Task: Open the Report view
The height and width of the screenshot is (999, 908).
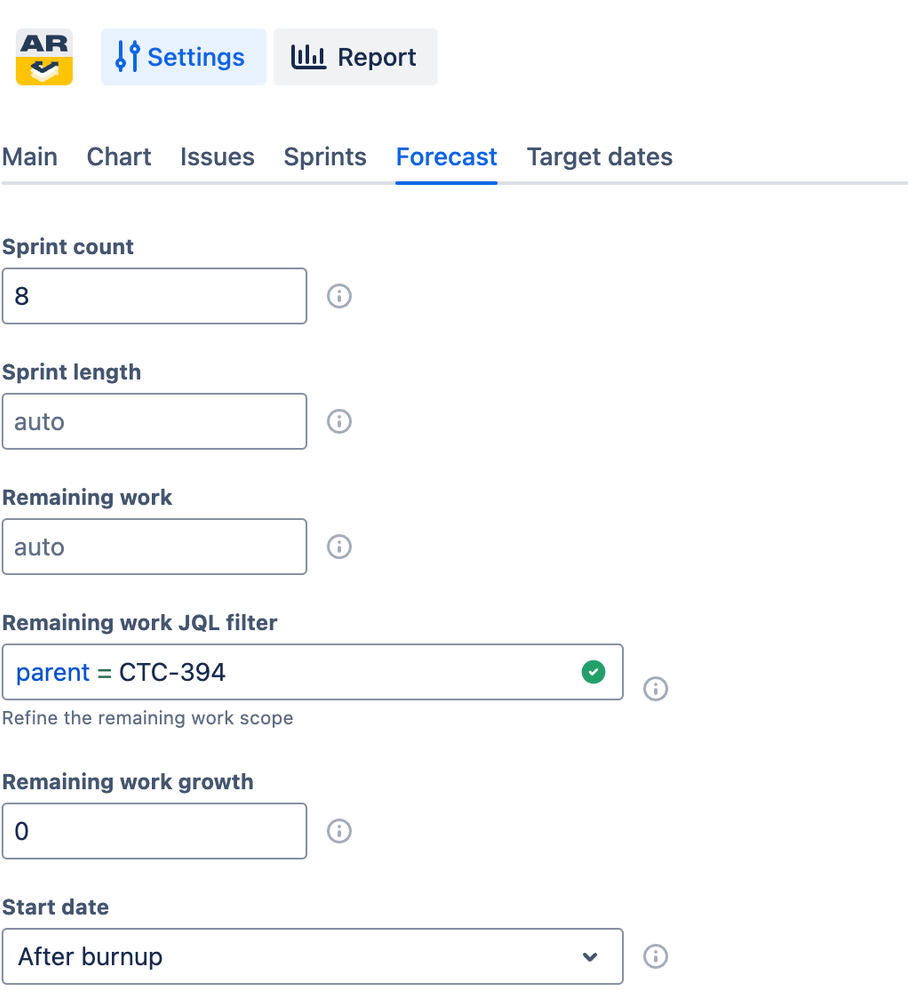Action: 355,57
